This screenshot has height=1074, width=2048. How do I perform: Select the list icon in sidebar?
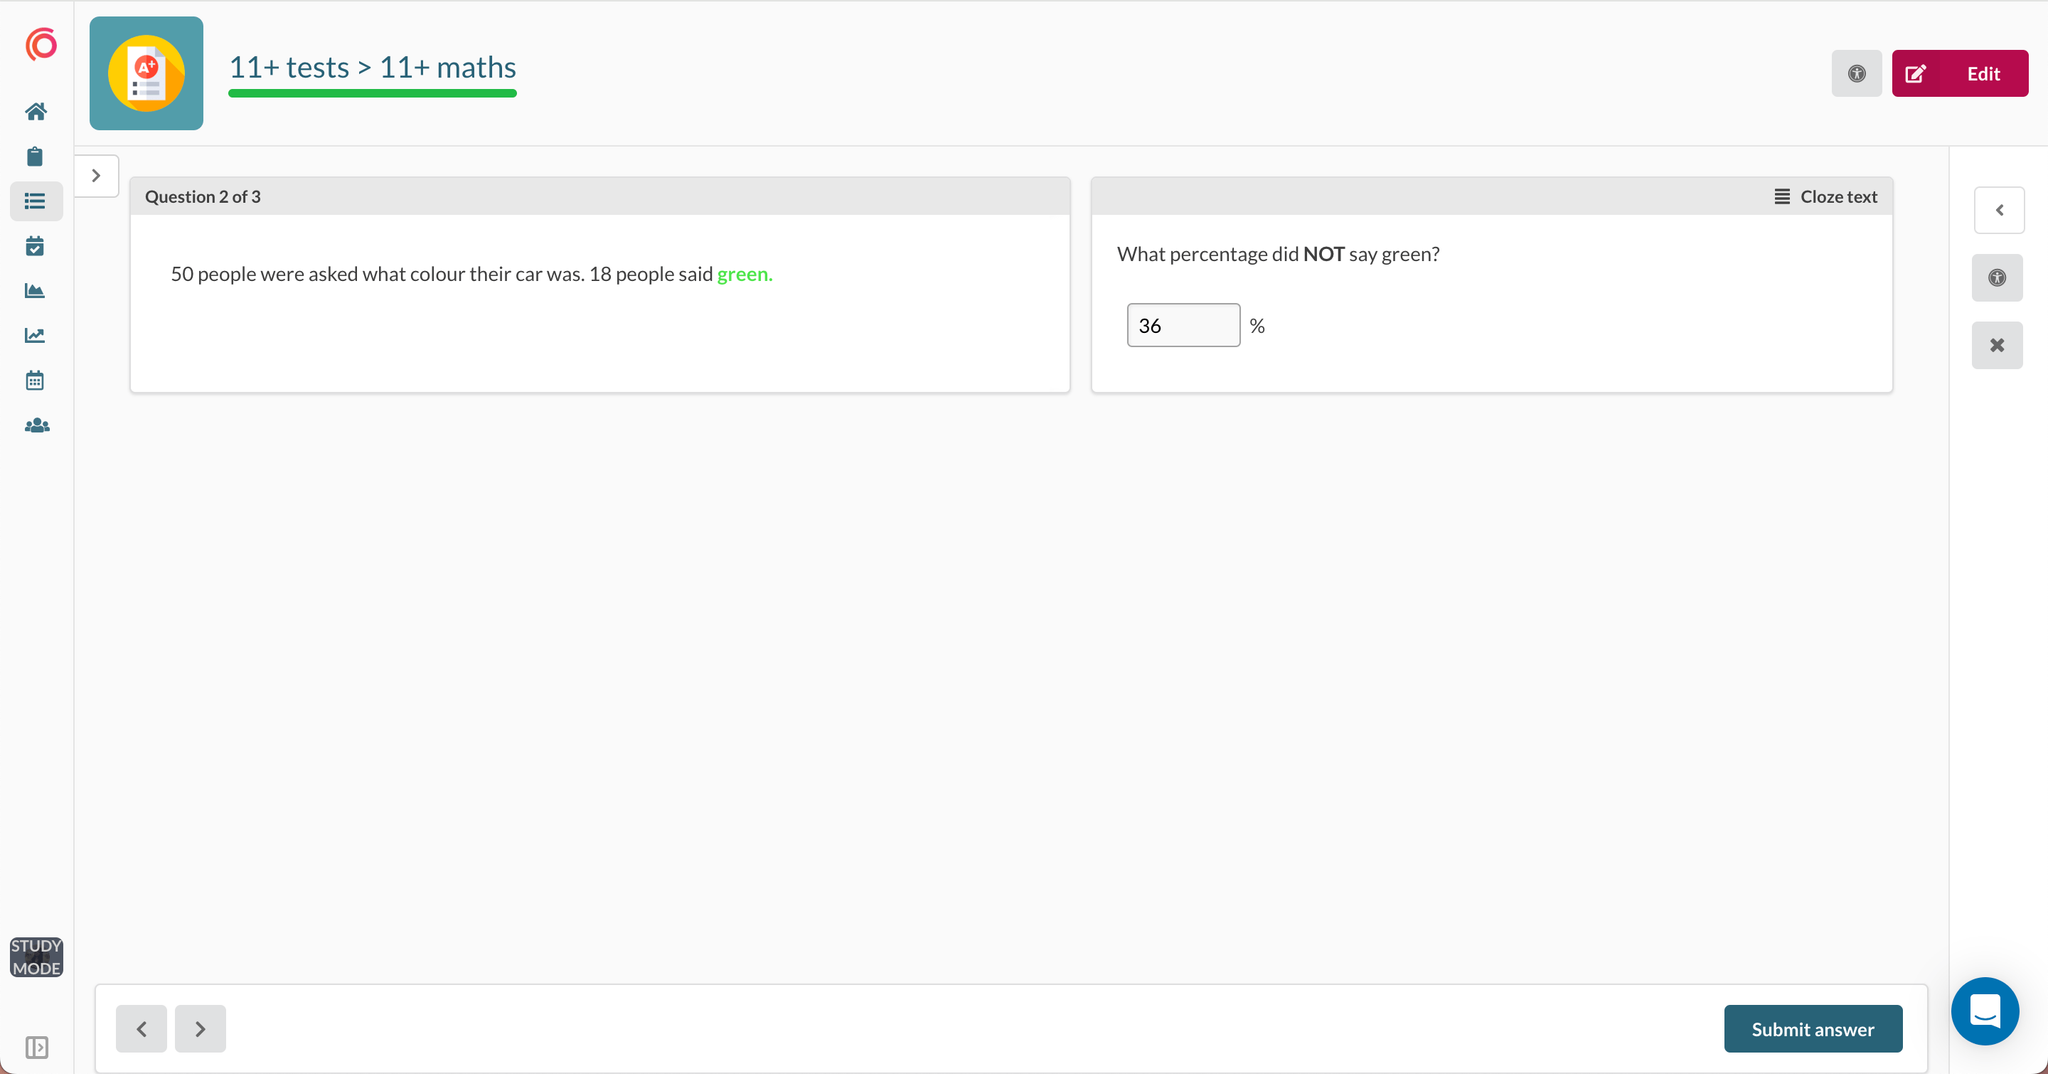tap(36, 201)
